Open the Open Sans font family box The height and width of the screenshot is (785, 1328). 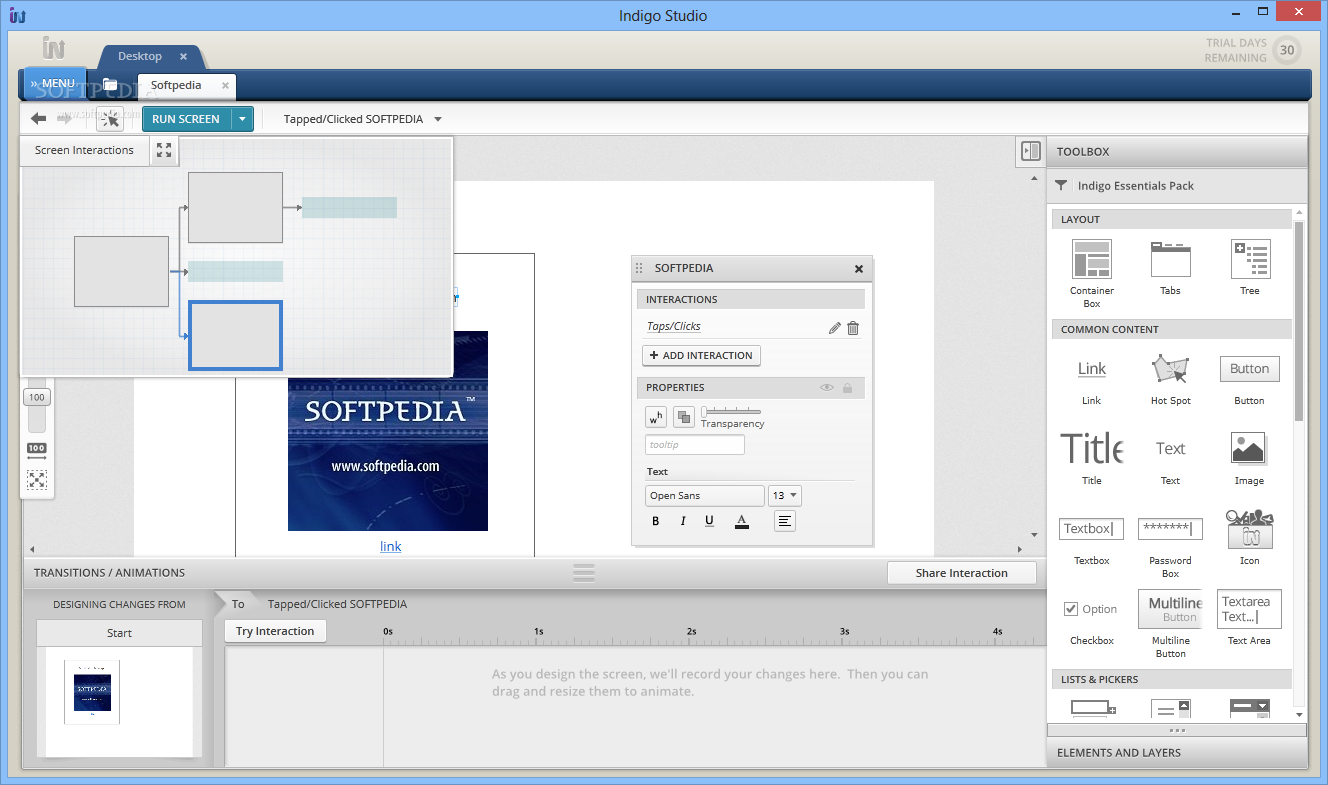[705, 496]
